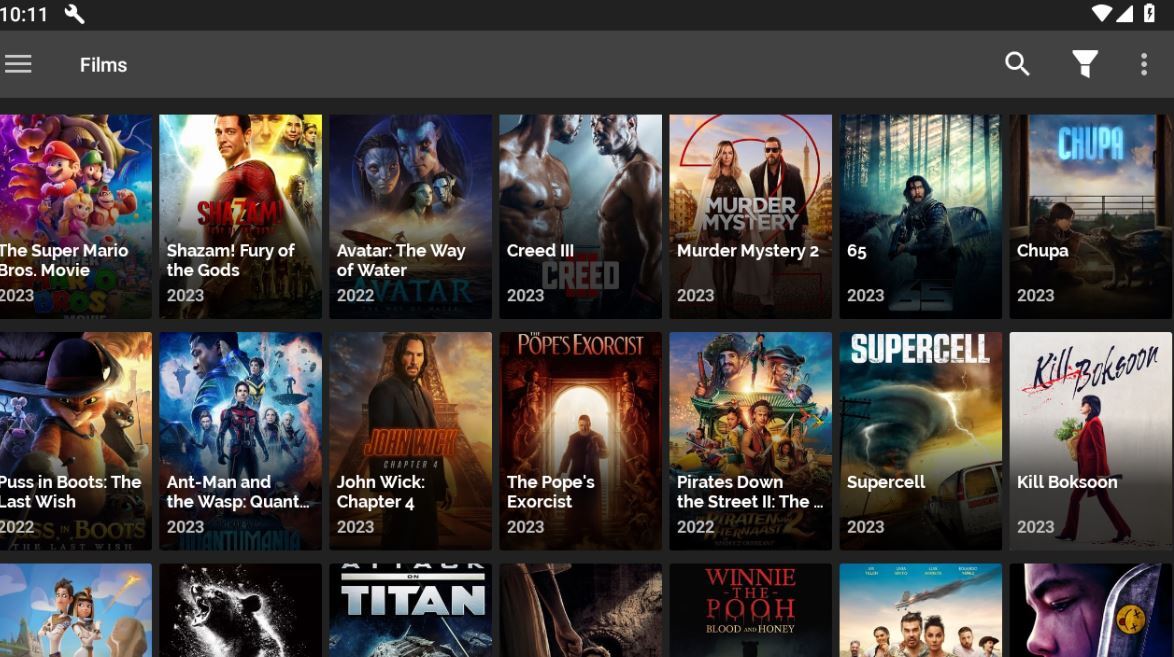
Task: Tap the wrench icon in status bar
Action: click(74, 13)
